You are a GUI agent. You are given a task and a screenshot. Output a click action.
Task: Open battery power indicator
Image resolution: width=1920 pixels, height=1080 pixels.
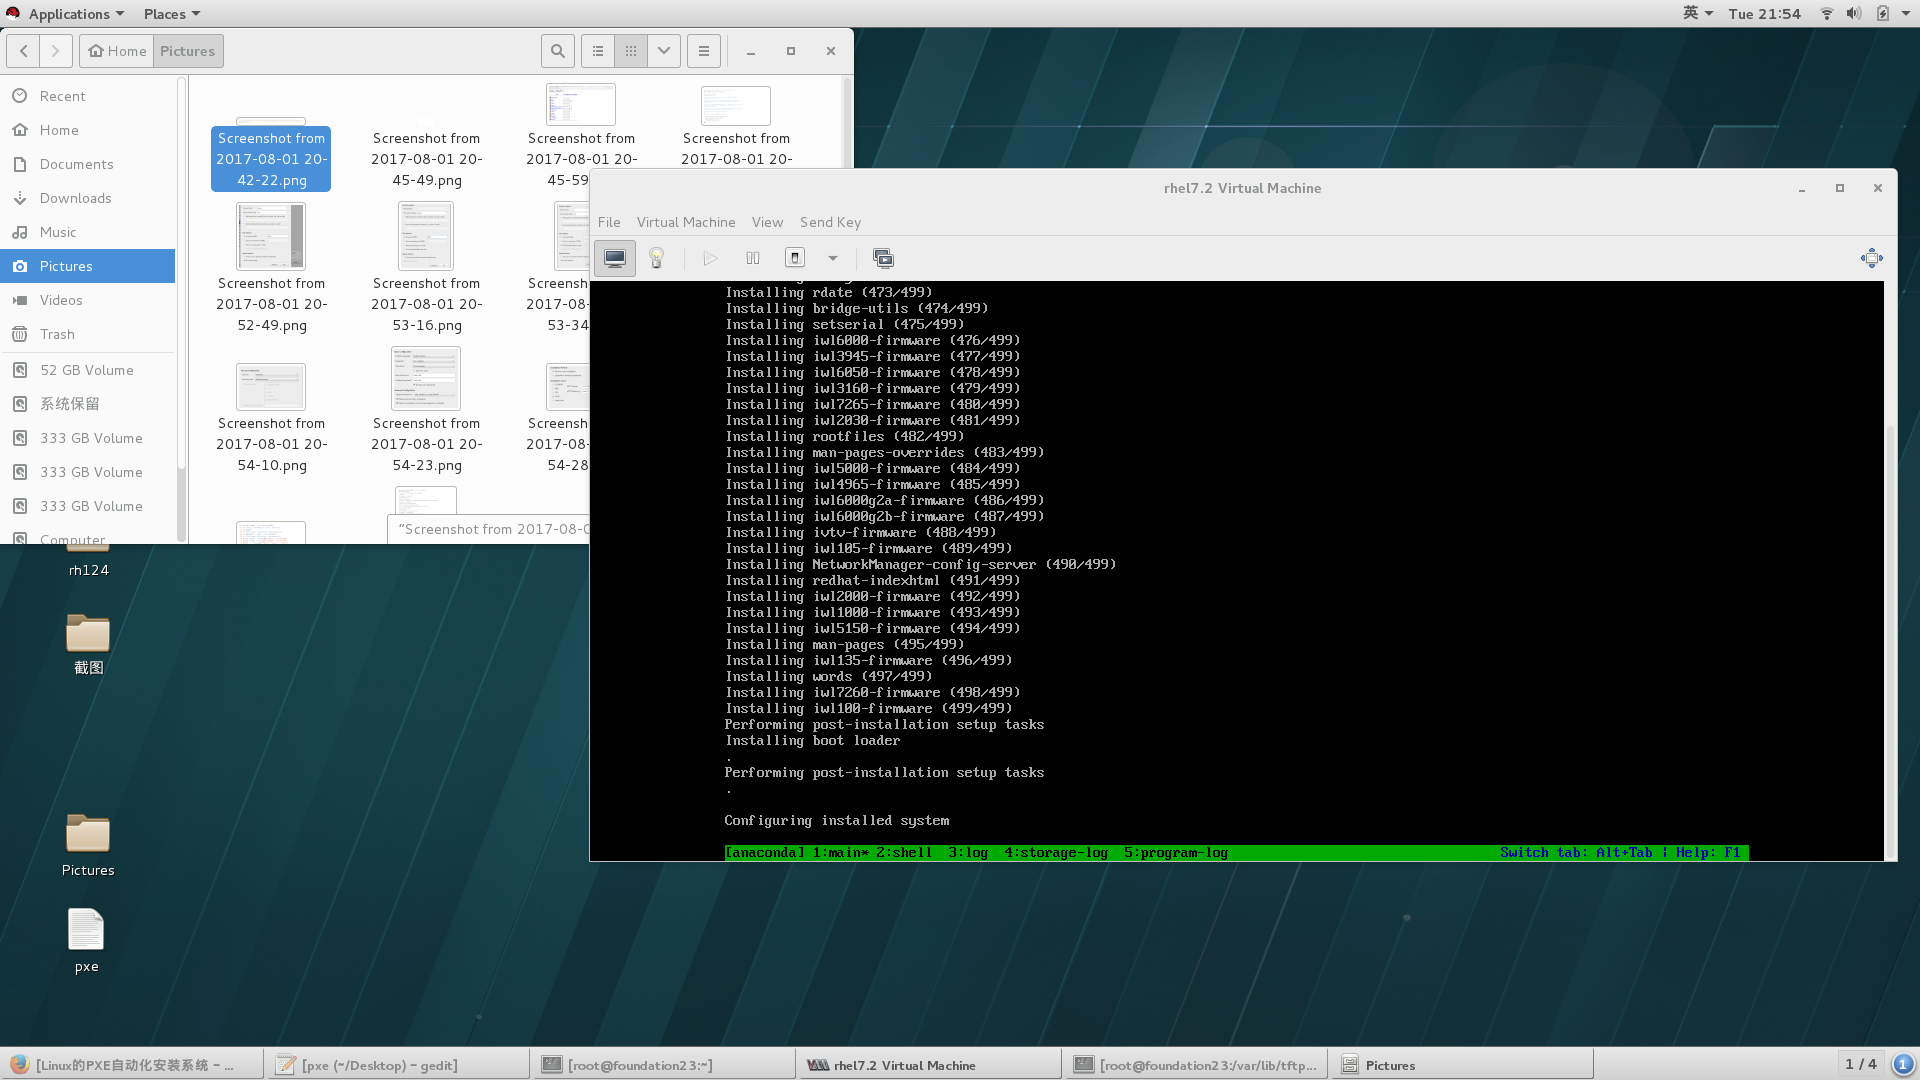tap(1882, 14)
